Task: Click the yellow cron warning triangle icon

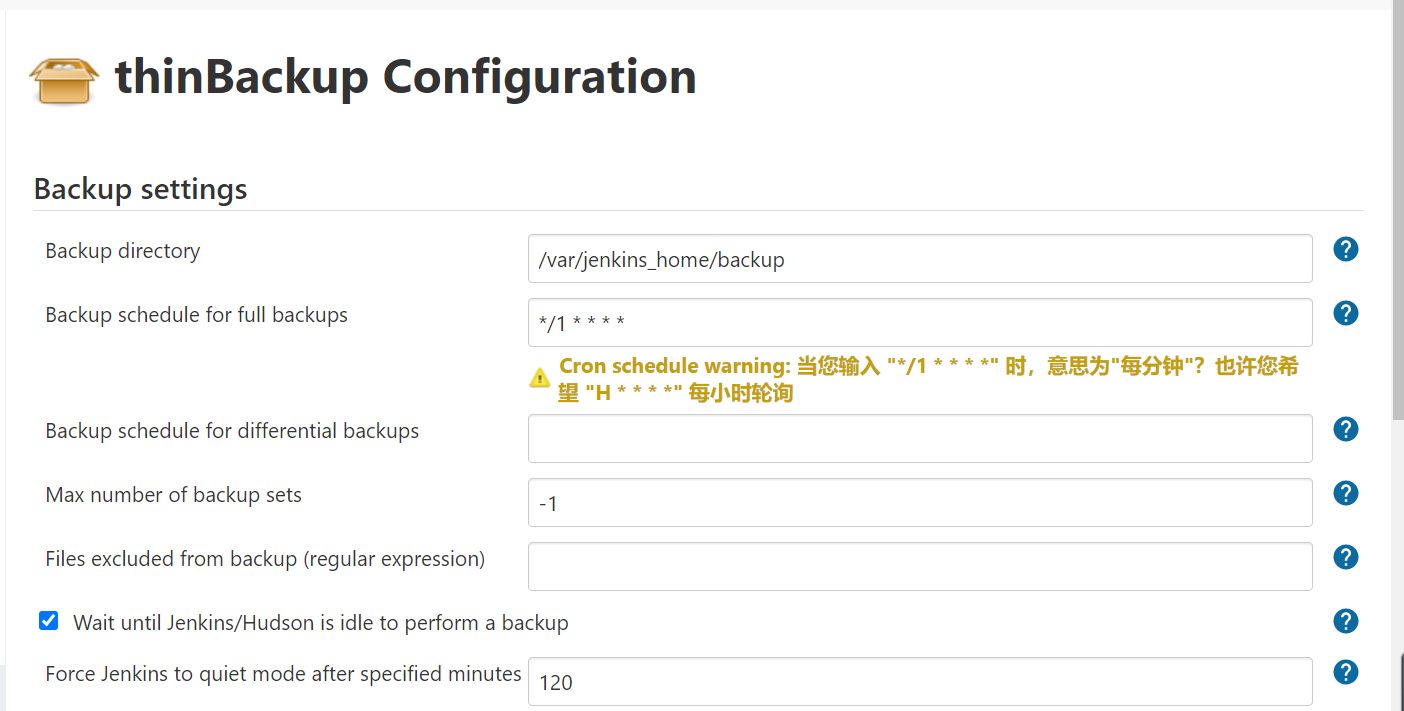Action: (540, 378)
